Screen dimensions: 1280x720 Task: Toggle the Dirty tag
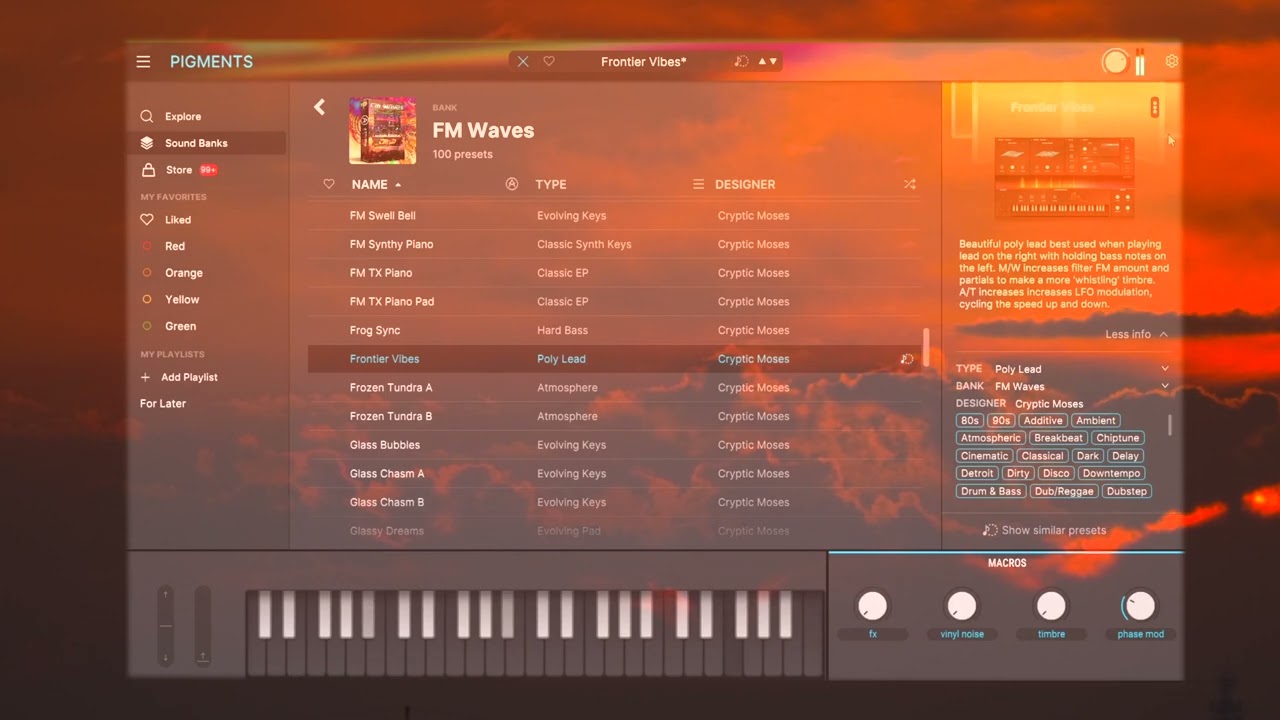tap(1018, 473)
